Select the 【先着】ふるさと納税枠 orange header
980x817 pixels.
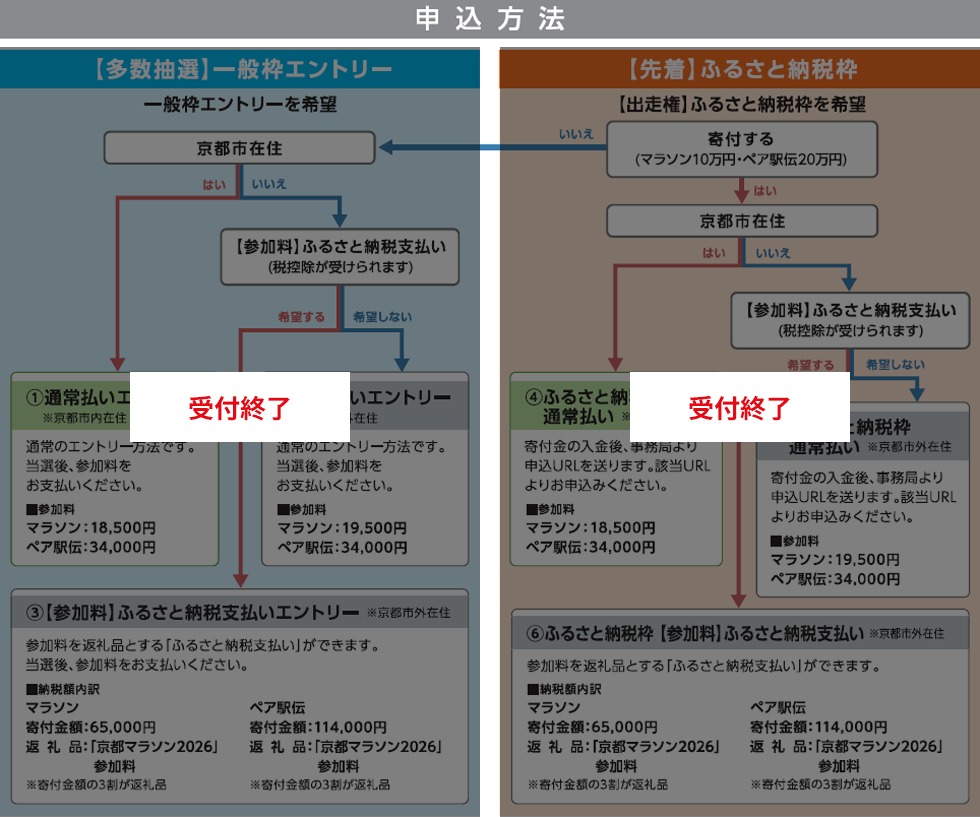click(x=740, y=69)
